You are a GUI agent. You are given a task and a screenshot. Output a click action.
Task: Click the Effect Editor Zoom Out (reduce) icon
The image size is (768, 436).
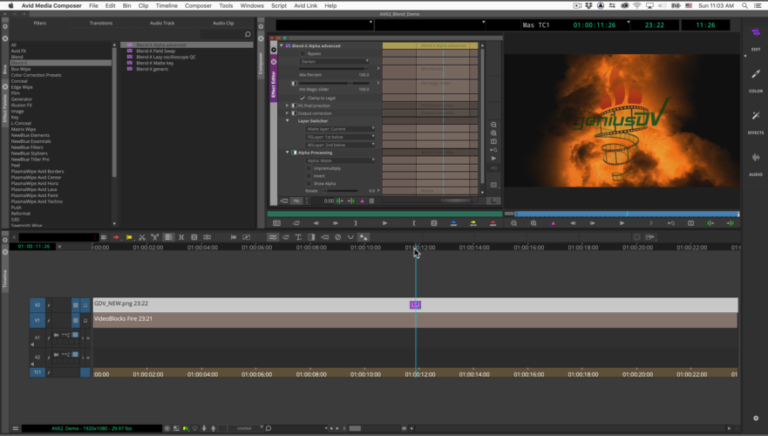point(493,125)
